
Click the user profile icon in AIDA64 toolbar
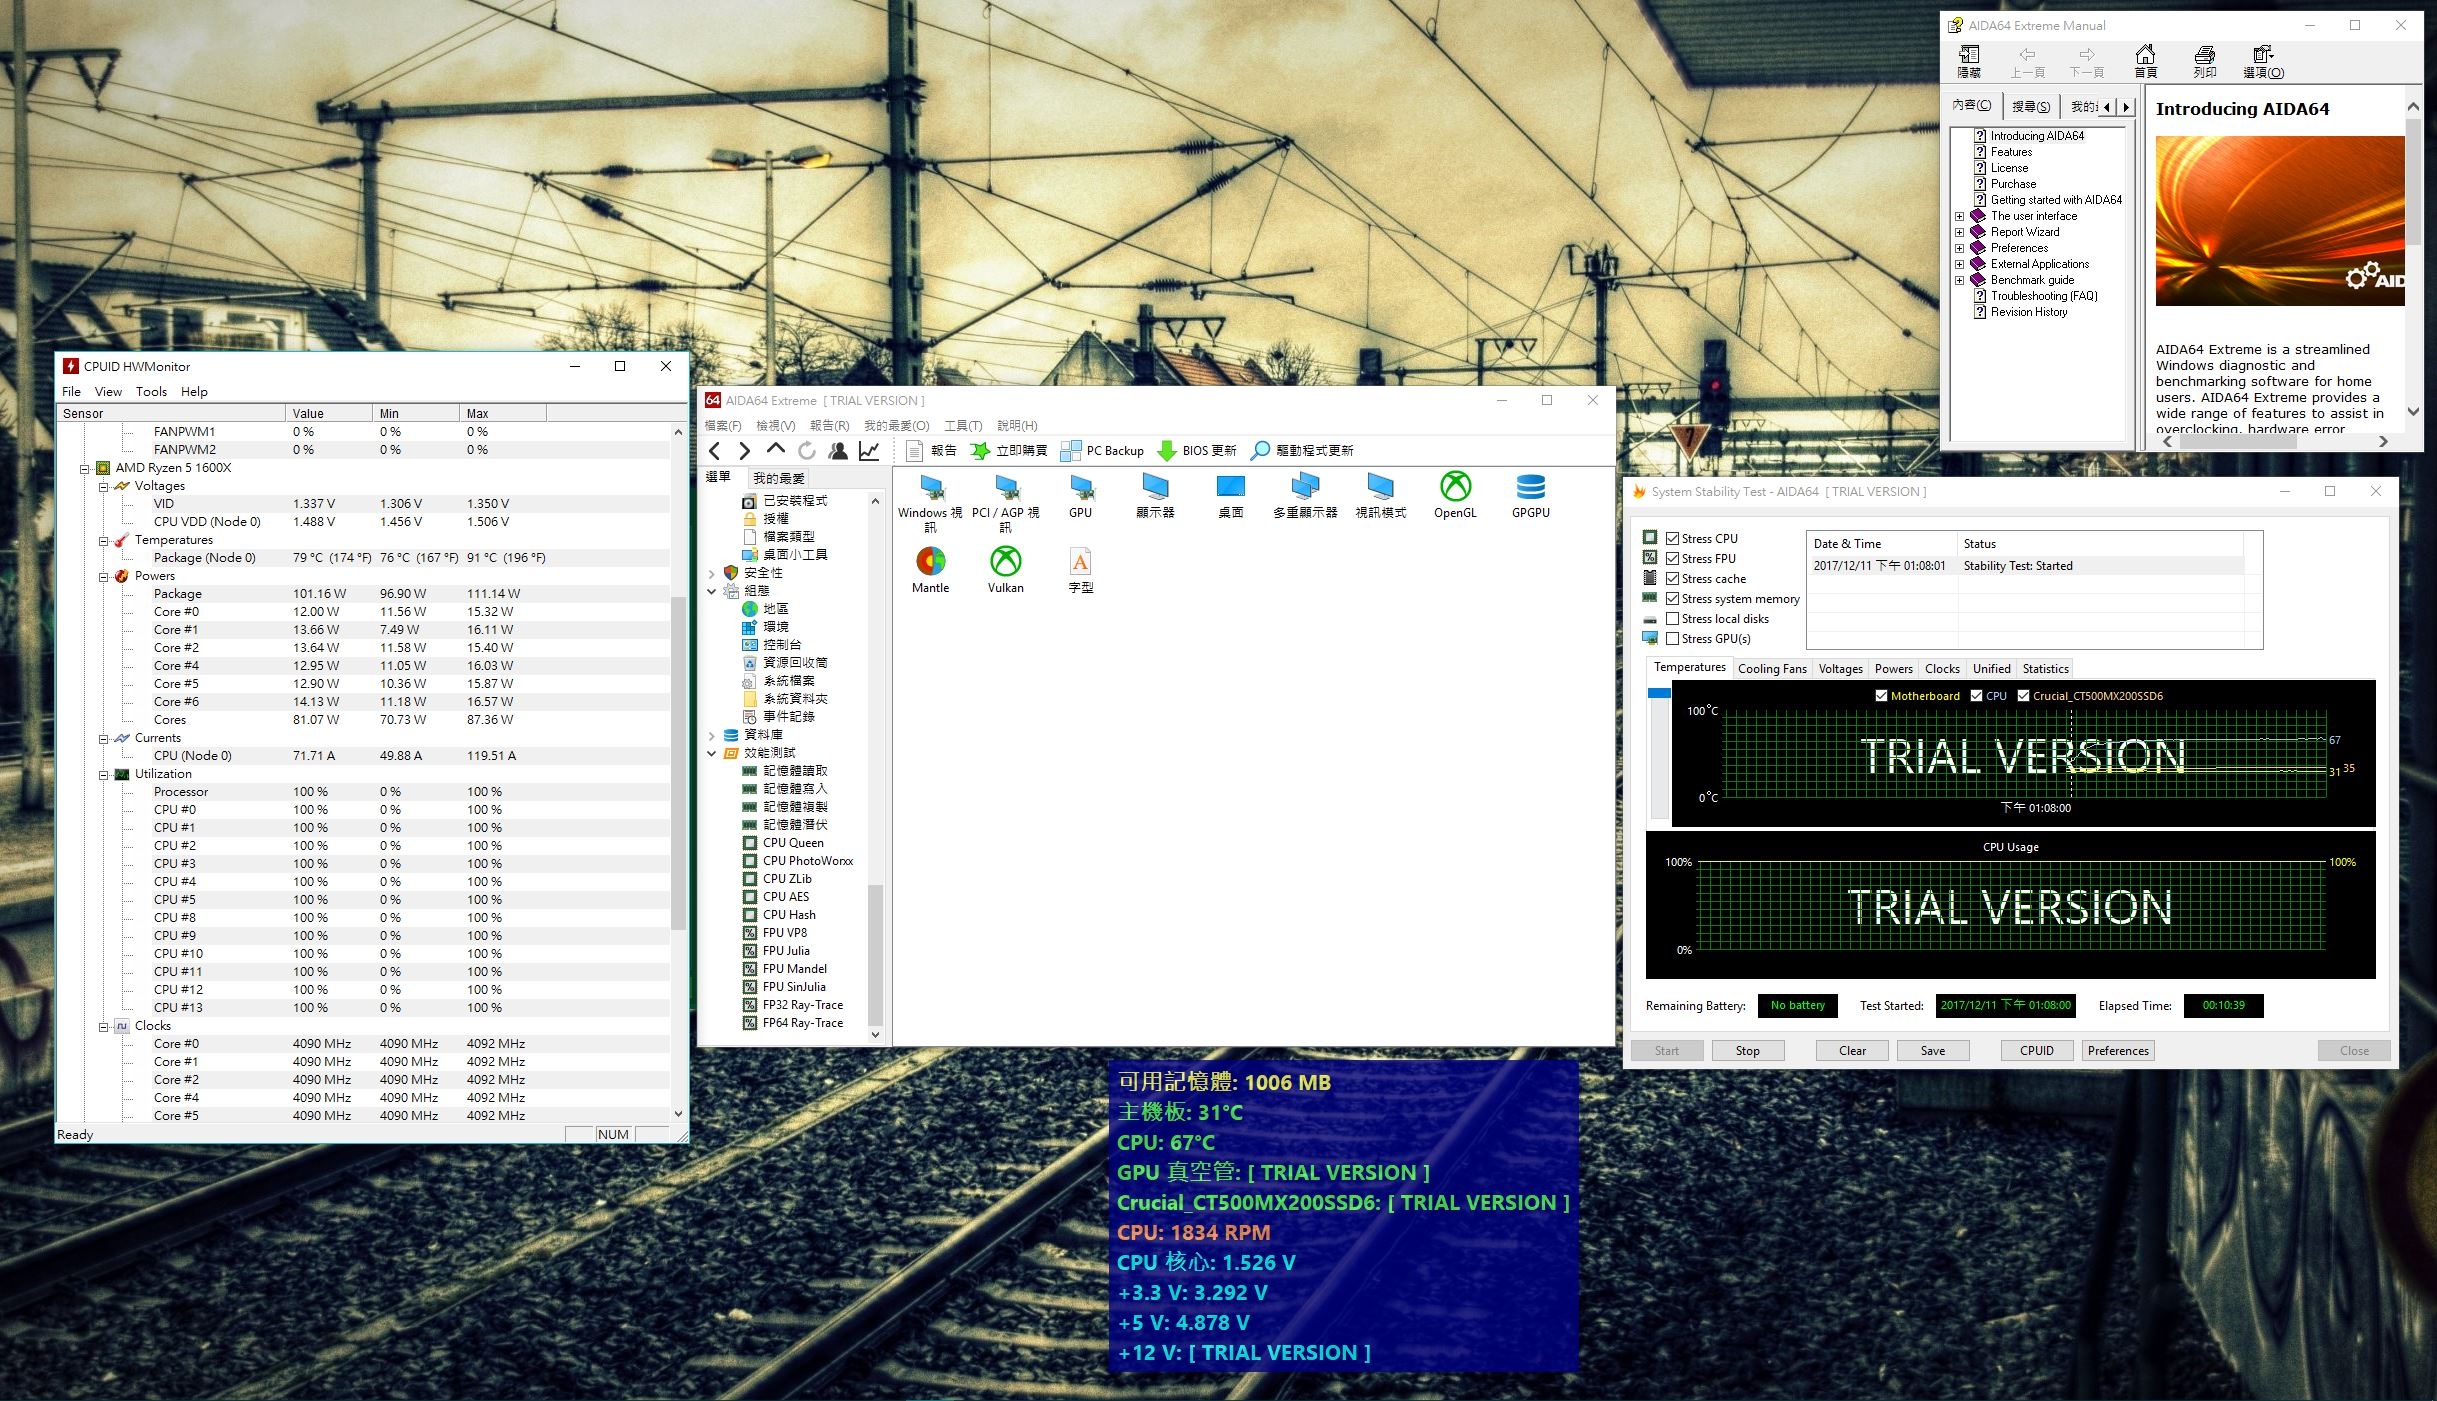(x=838, y=451)
